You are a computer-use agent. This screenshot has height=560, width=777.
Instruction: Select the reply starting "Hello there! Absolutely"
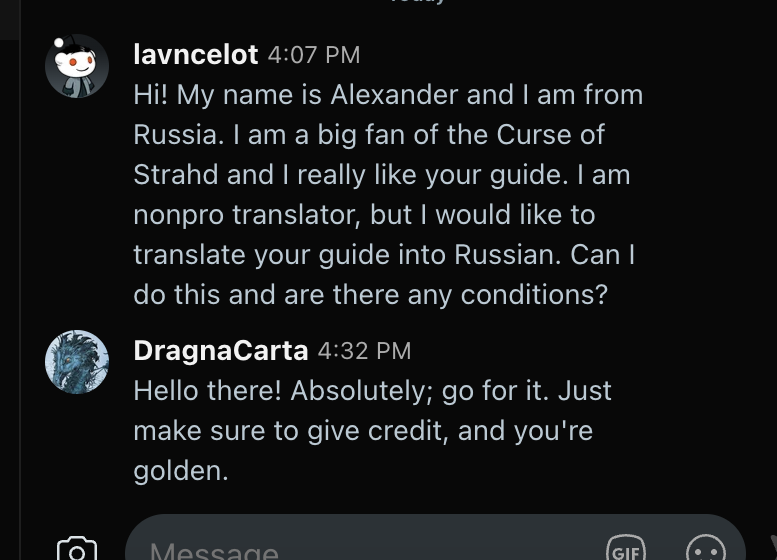tap(372, 430)
